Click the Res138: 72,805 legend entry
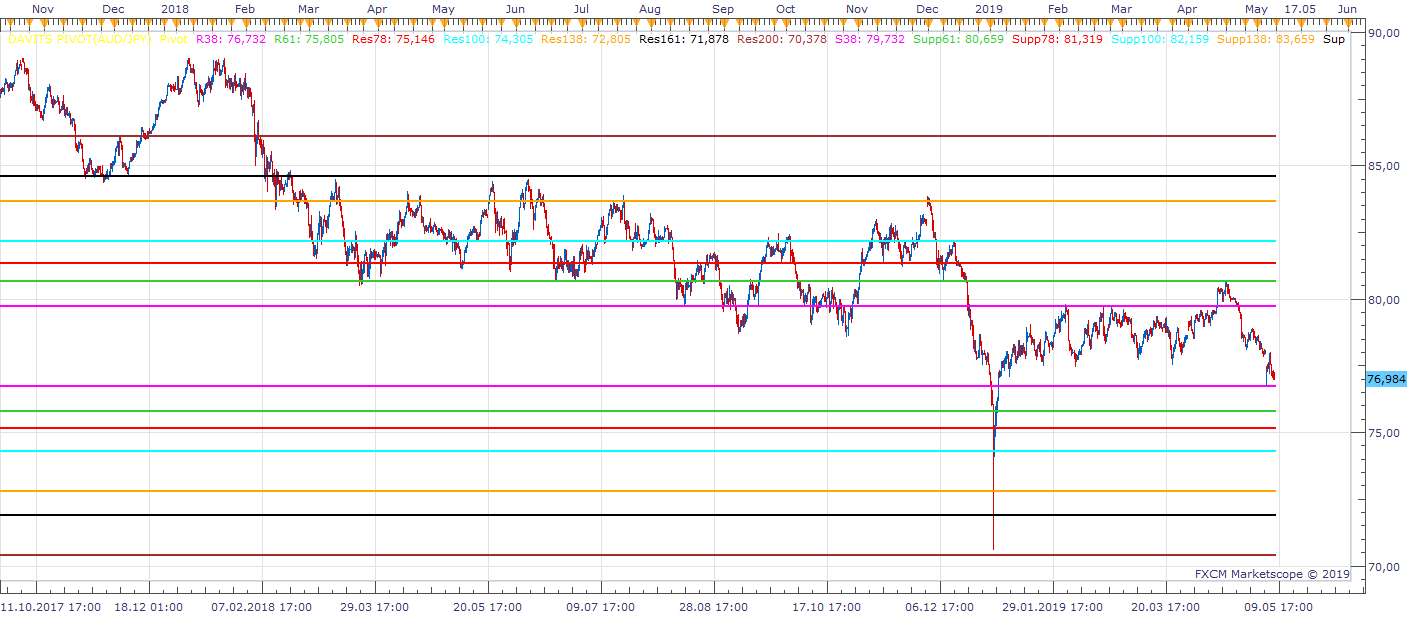Viewport: 1423px width, 619px height. point(586,40)
